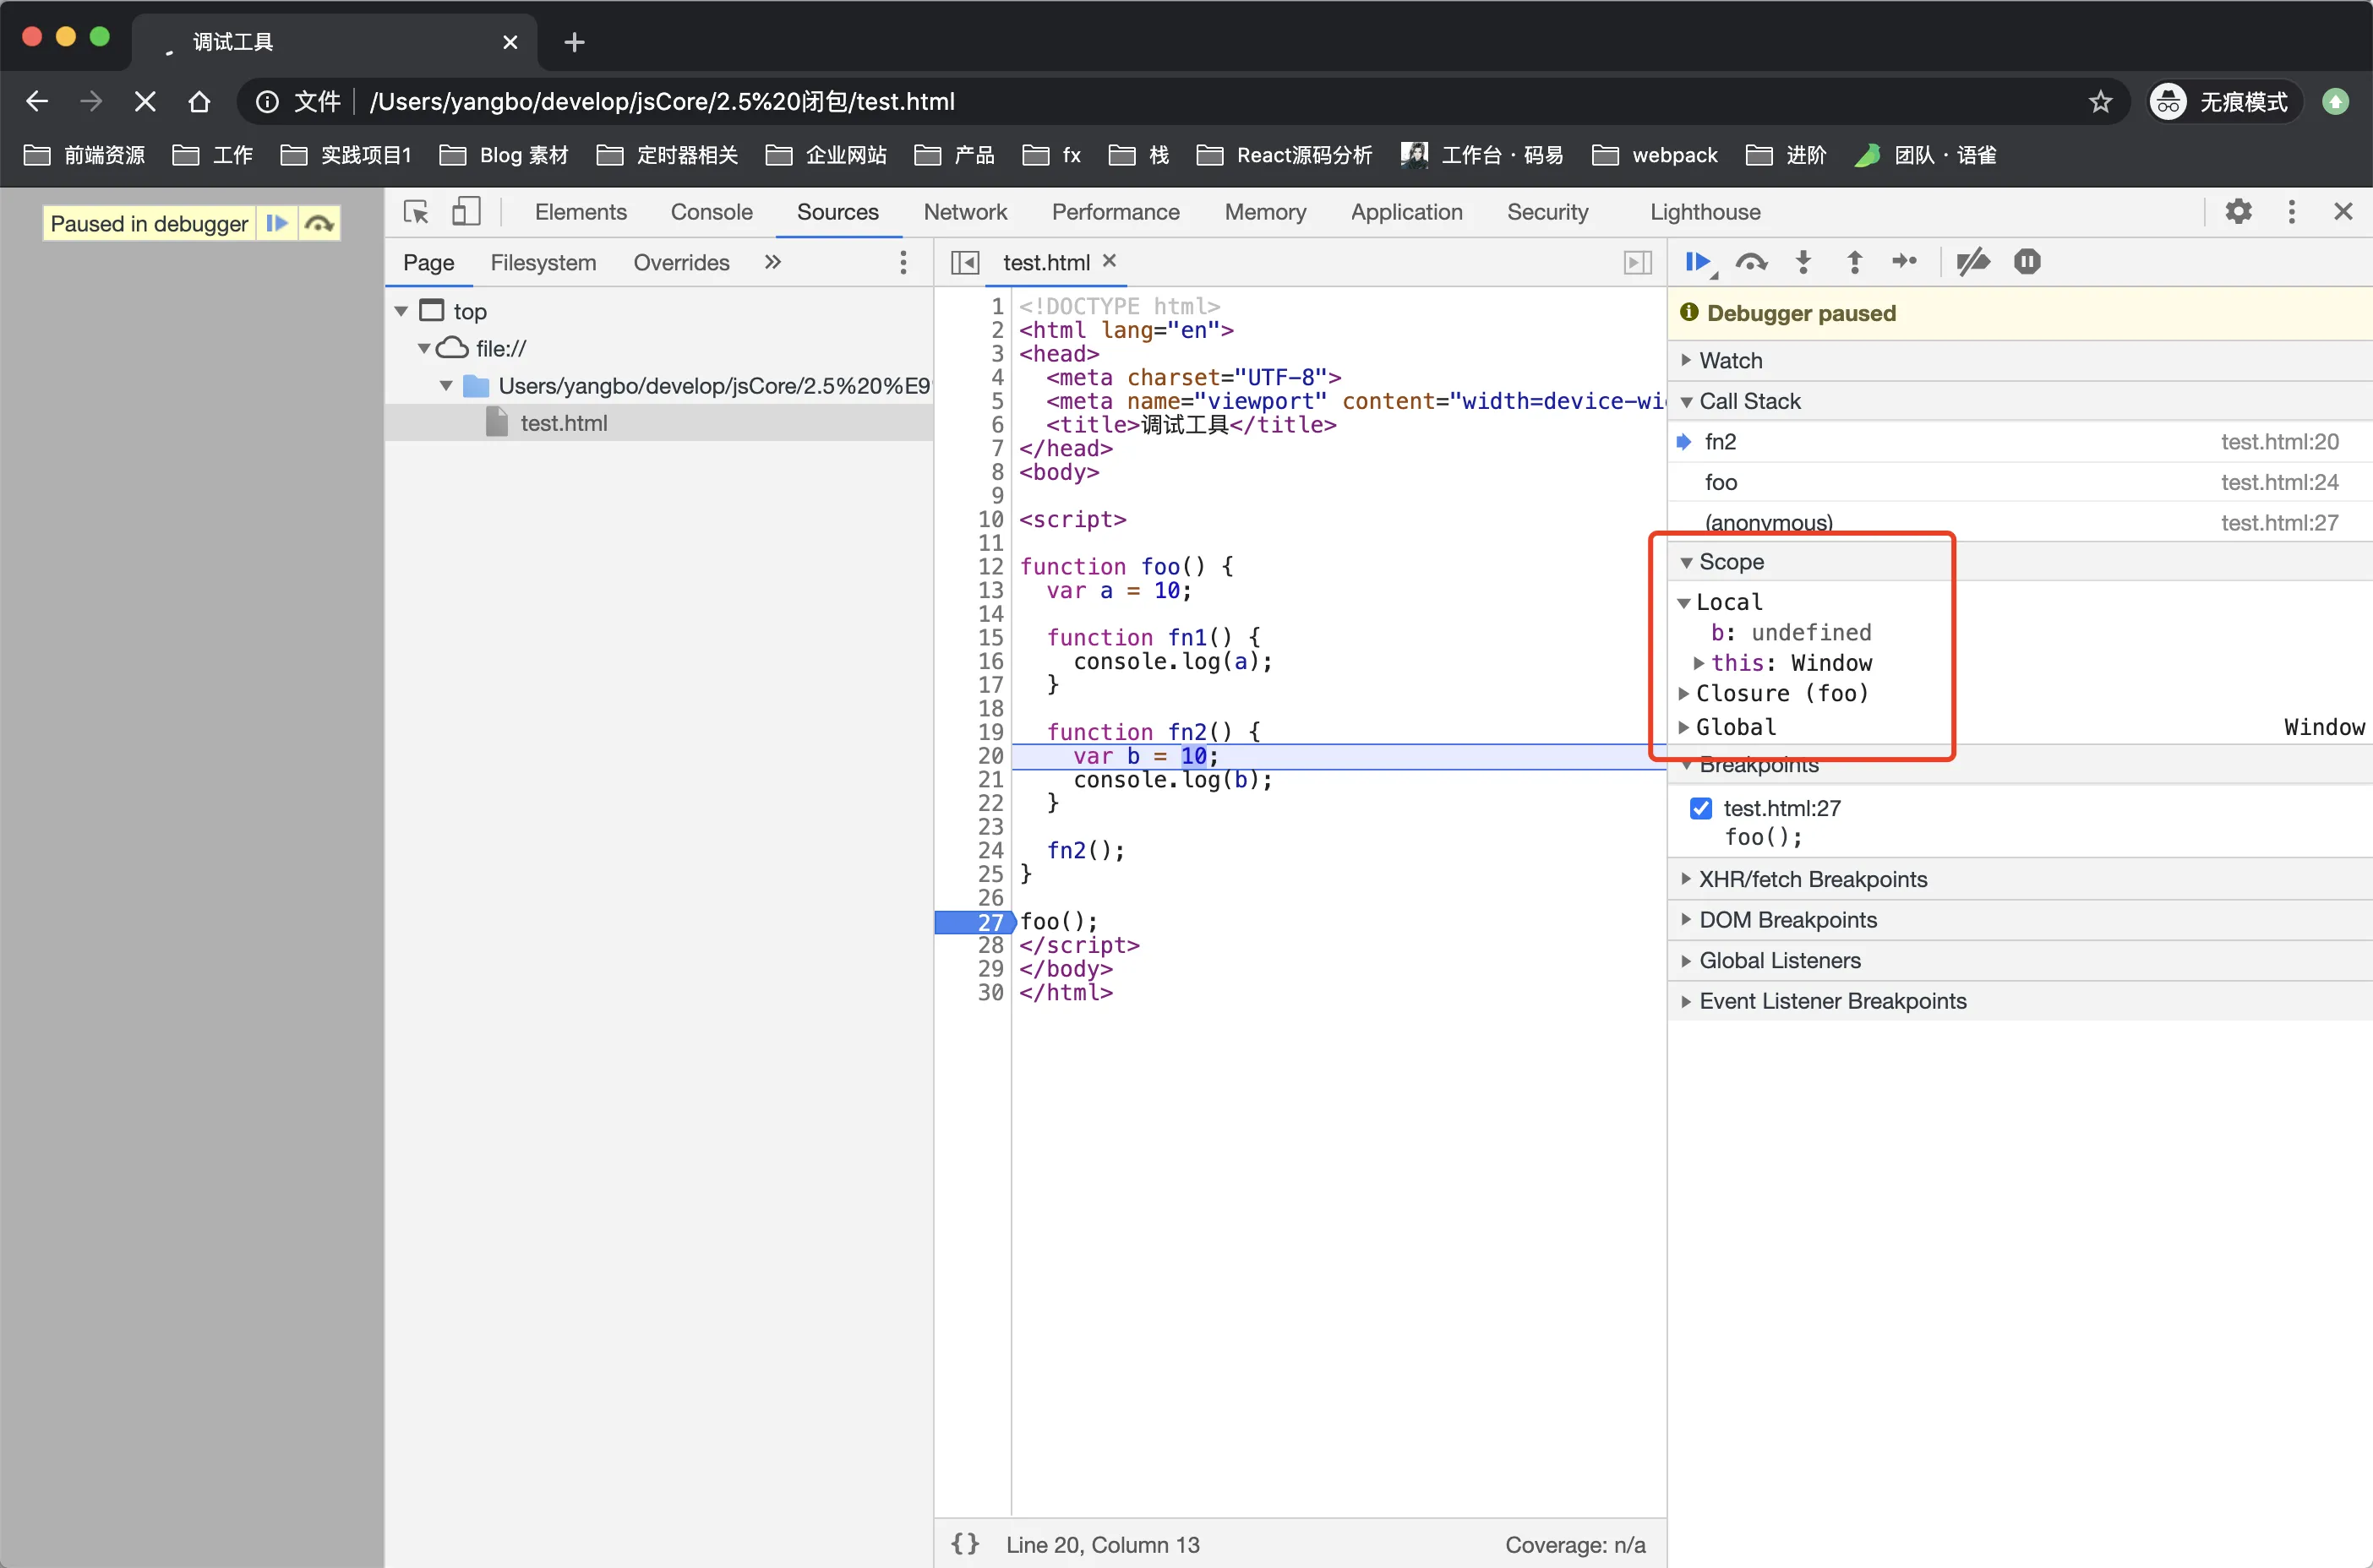The height and width of the screenshot is (1568, 2373).
Task: Open the Security tab
Action: (x=1547, y=212)
